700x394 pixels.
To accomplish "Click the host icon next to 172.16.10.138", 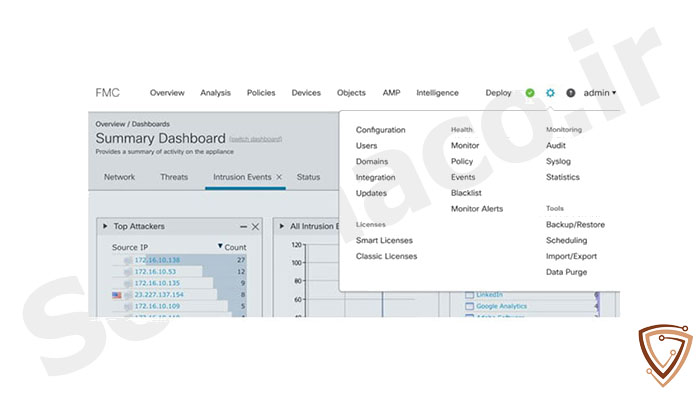I will point(128,260).
